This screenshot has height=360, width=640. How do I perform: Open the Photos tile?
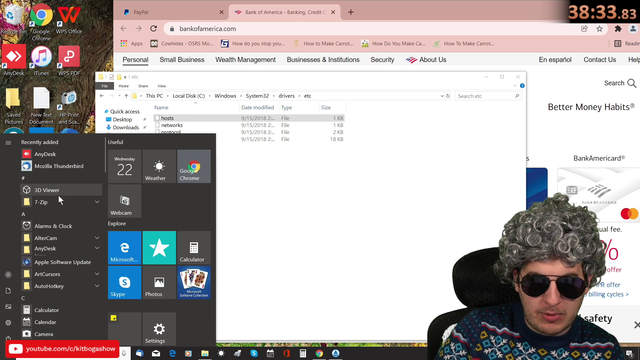(159, 282)
